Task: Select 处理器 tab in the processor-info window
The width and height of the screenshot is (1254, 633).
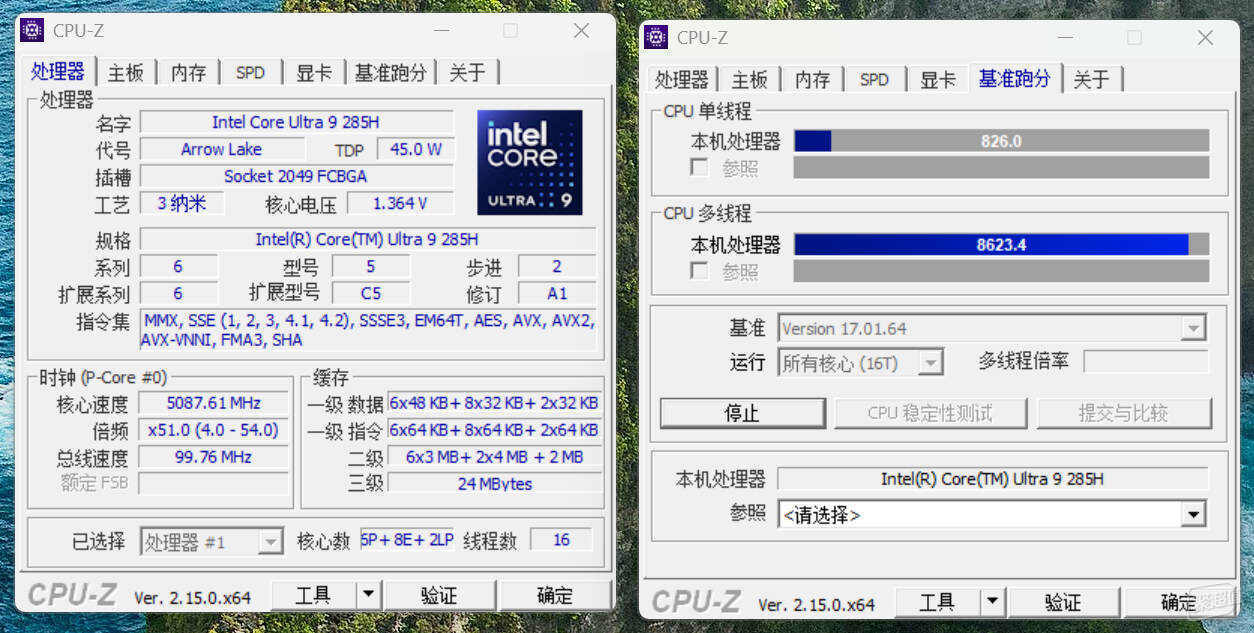Action: click(x=58, y=71)
